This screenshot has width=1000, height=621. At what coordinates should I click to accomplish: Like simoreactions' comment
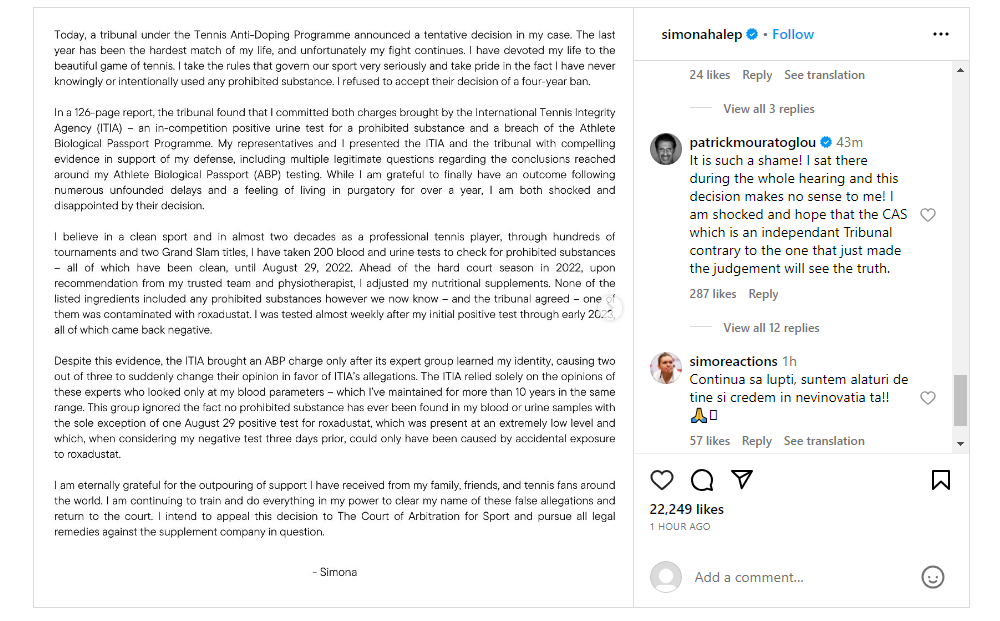(x=928, y=398)
